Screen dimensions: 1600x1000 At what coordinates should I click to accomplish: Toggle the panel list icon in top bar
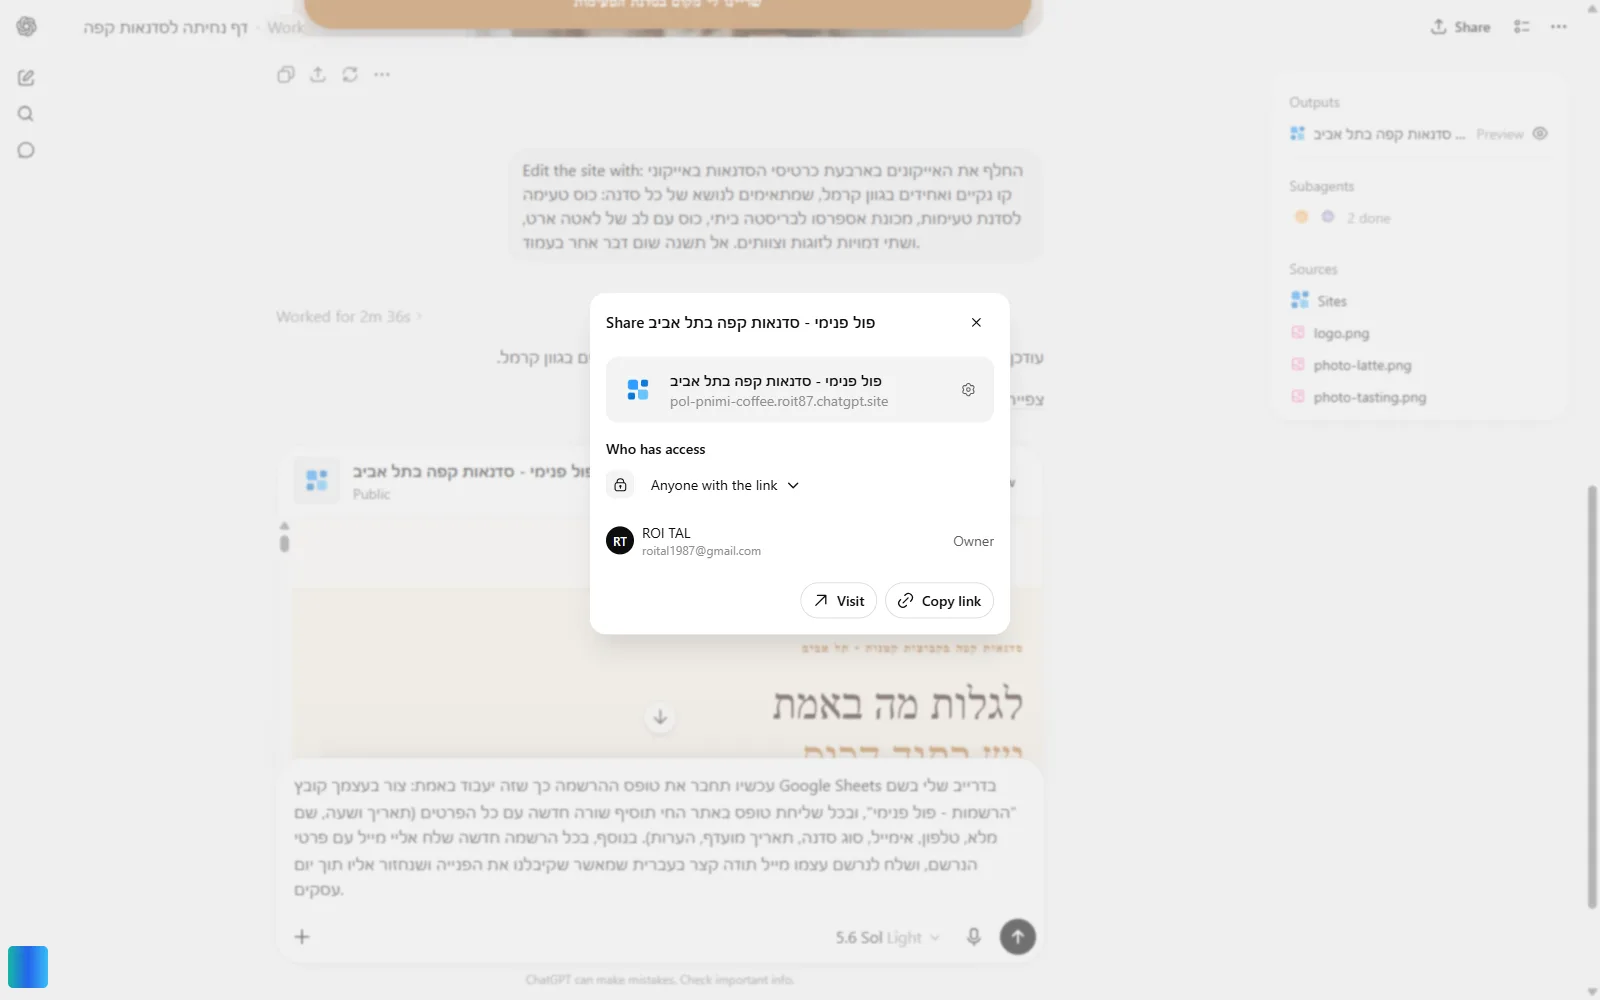[x=1522, y=27]
